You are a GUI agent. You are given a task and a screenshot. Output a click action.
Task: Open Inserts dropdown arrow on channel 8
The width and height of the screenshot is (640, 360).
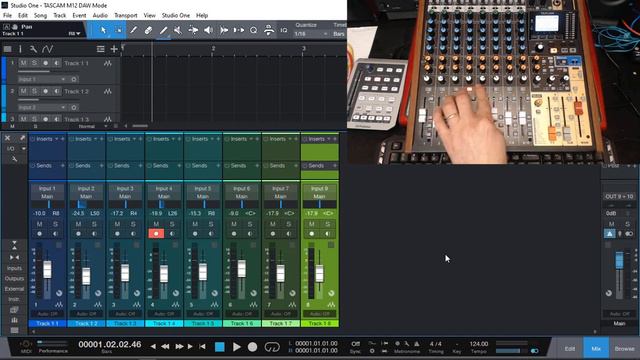pyautogui.click(x=329, y=139)
